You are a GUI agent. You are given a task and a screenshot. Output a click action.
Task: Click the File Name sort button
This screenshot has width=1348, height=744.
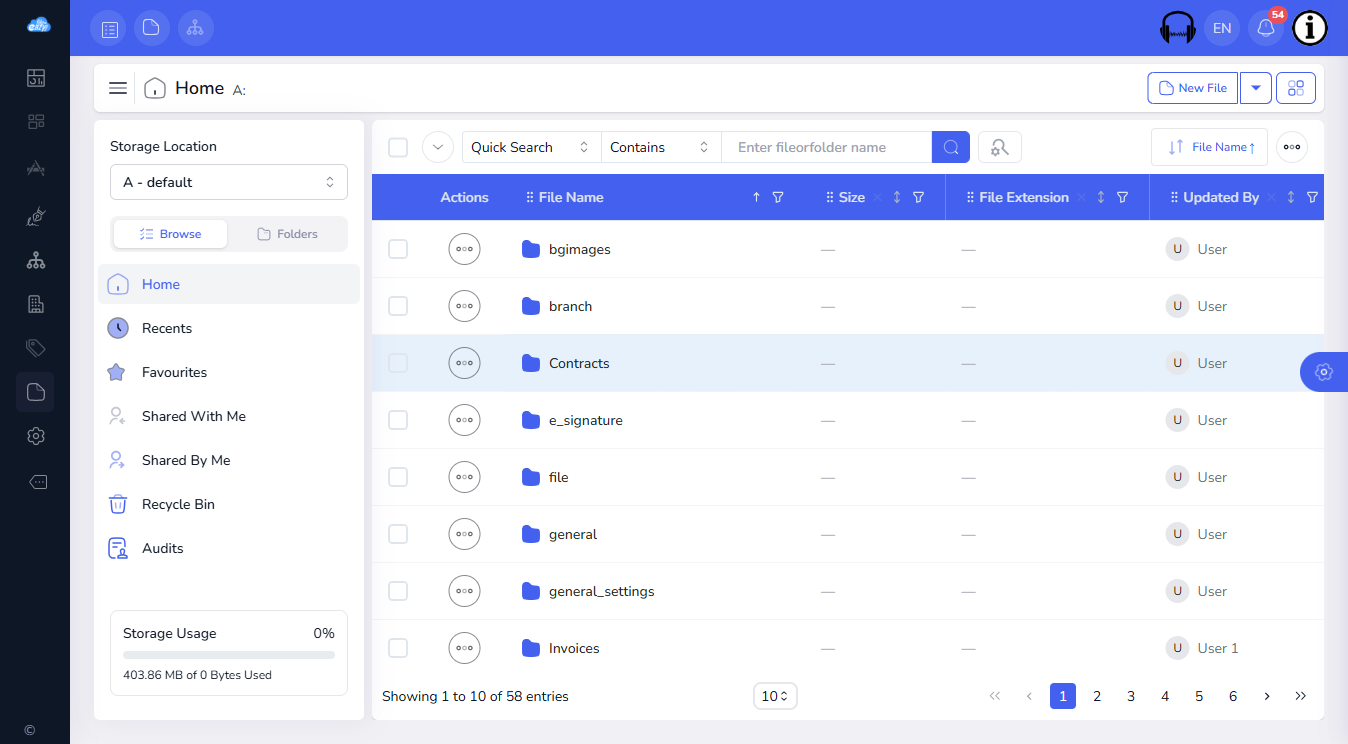coord(1209,147)
